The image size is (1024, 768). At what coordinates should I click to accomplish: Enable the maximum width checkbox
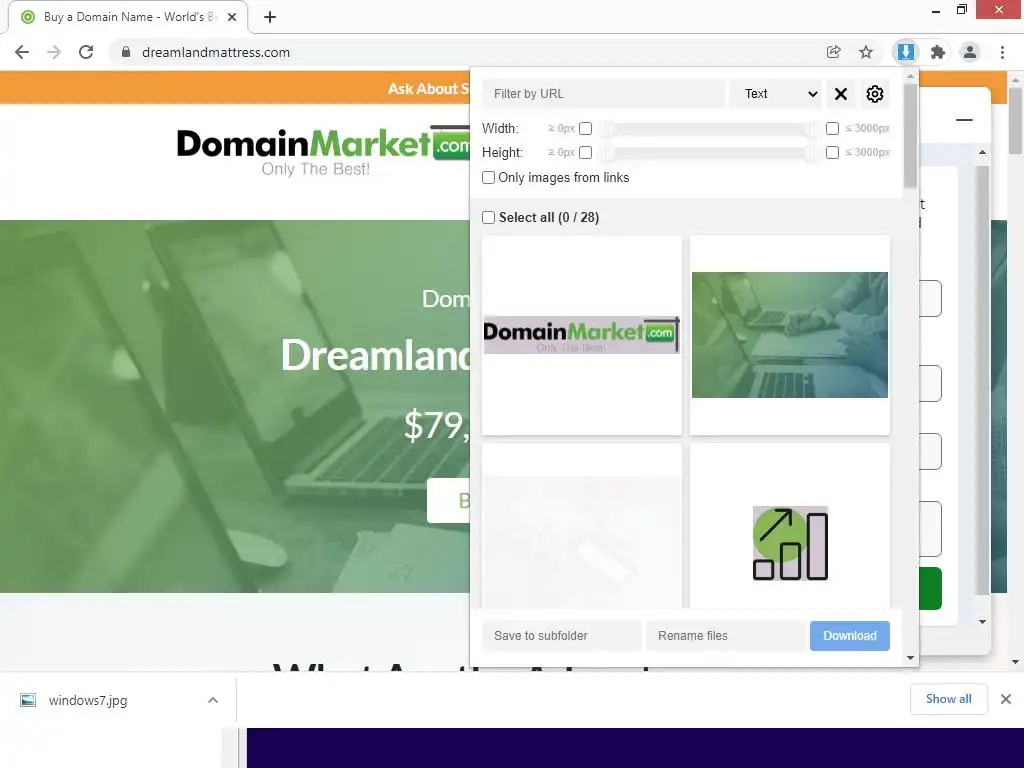(x=832, y=129)
